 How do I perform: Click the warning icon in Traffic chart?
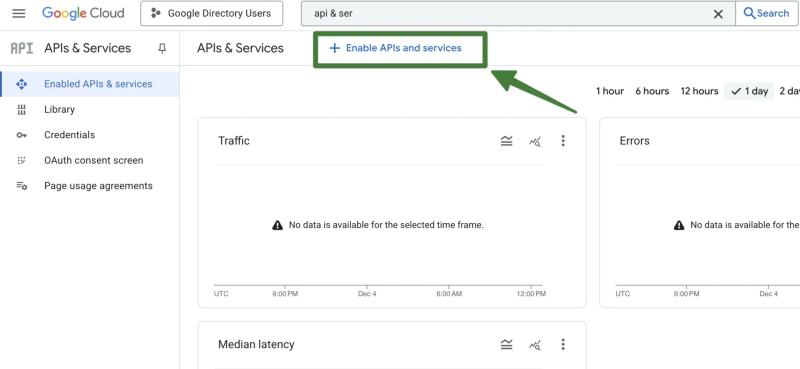pos(277,225)
